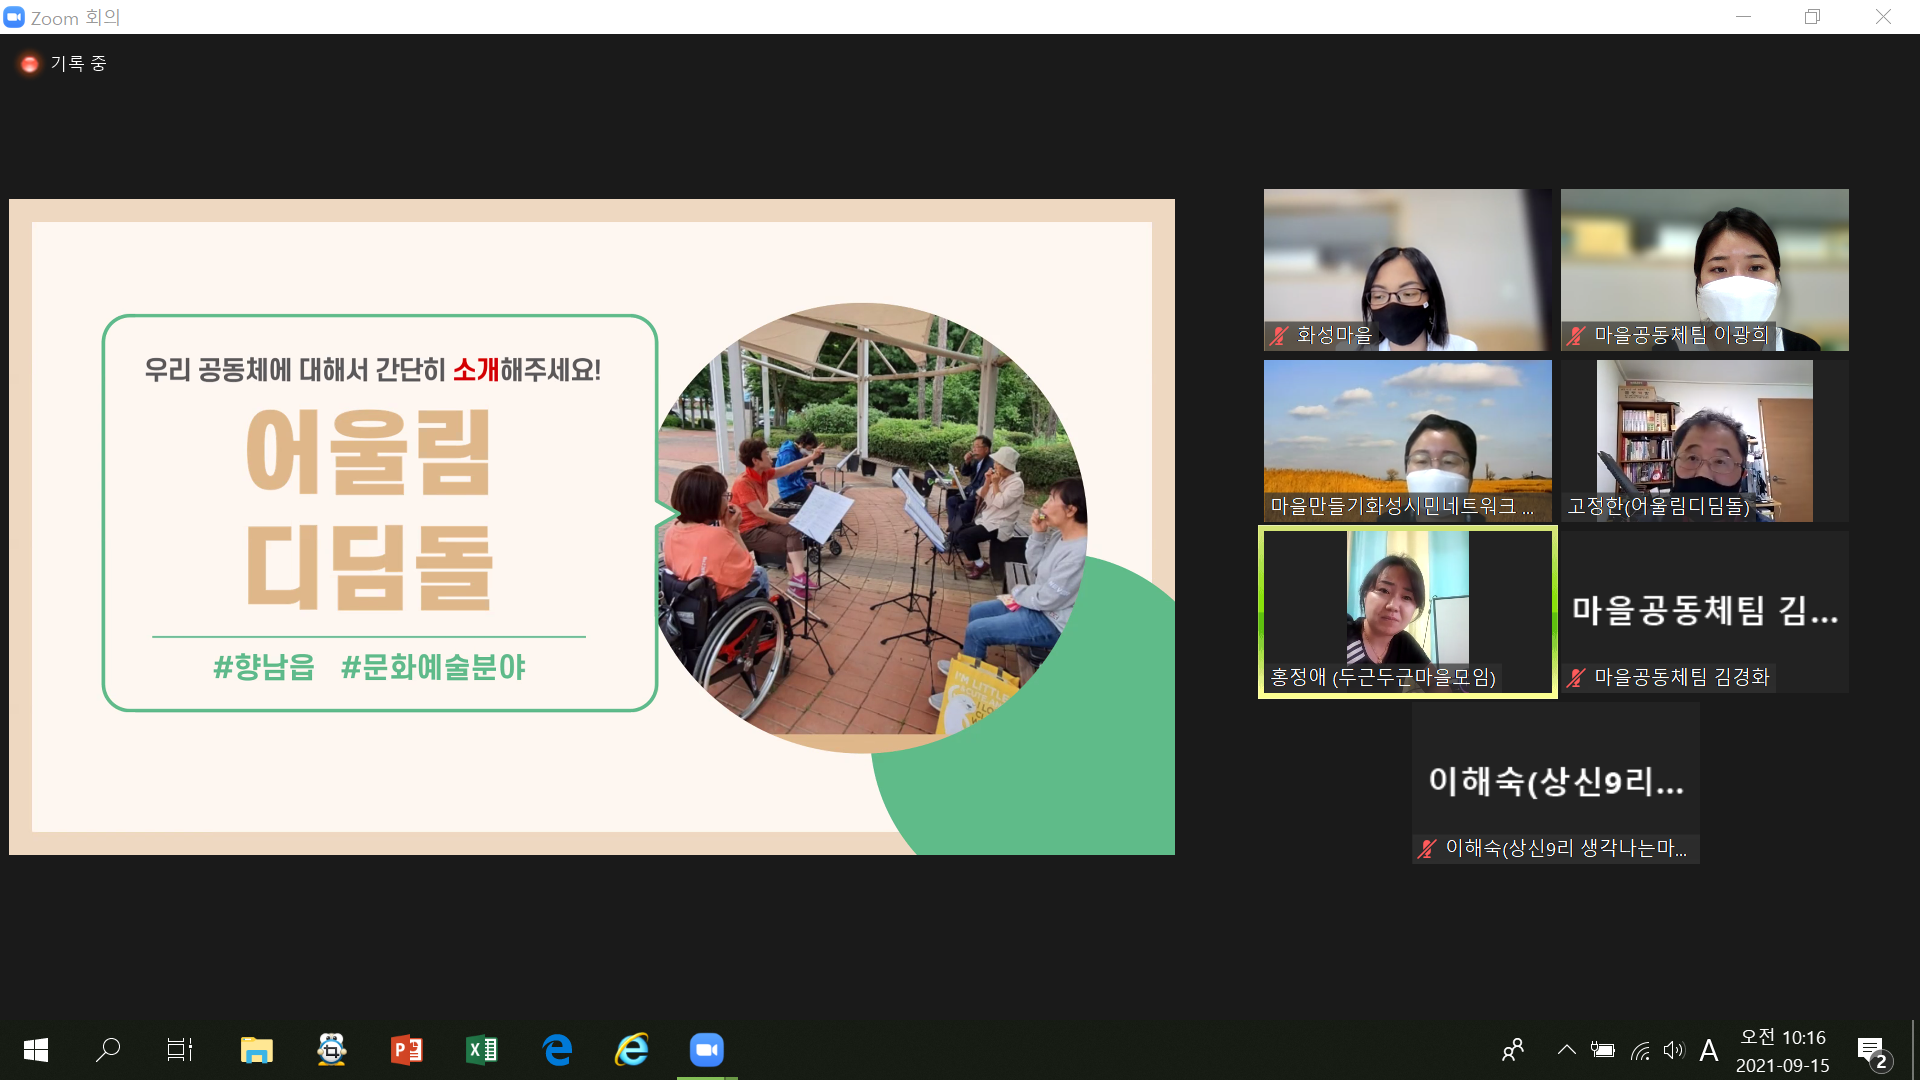
Task: Click muted mic icon on 이해숙 label
Action: [1427, 849]
